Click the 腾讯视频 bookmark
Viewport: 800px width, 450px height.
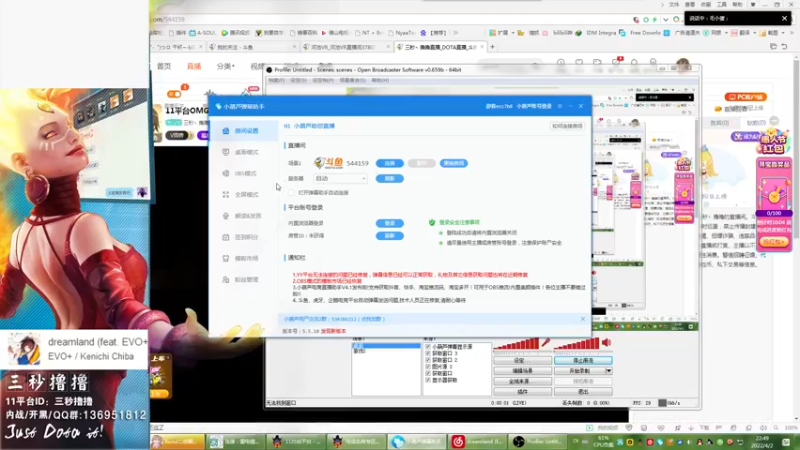point(235,33)
